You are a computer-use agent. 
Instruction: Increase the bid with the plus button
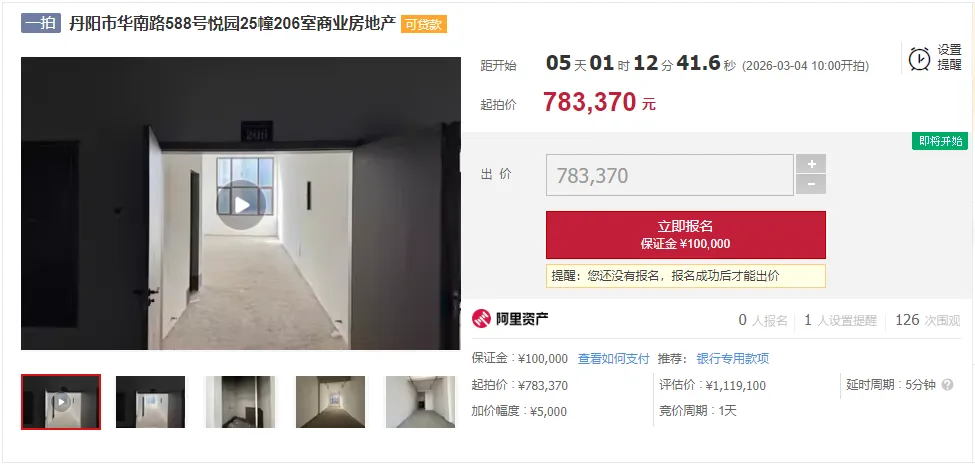tap(811, 164)
